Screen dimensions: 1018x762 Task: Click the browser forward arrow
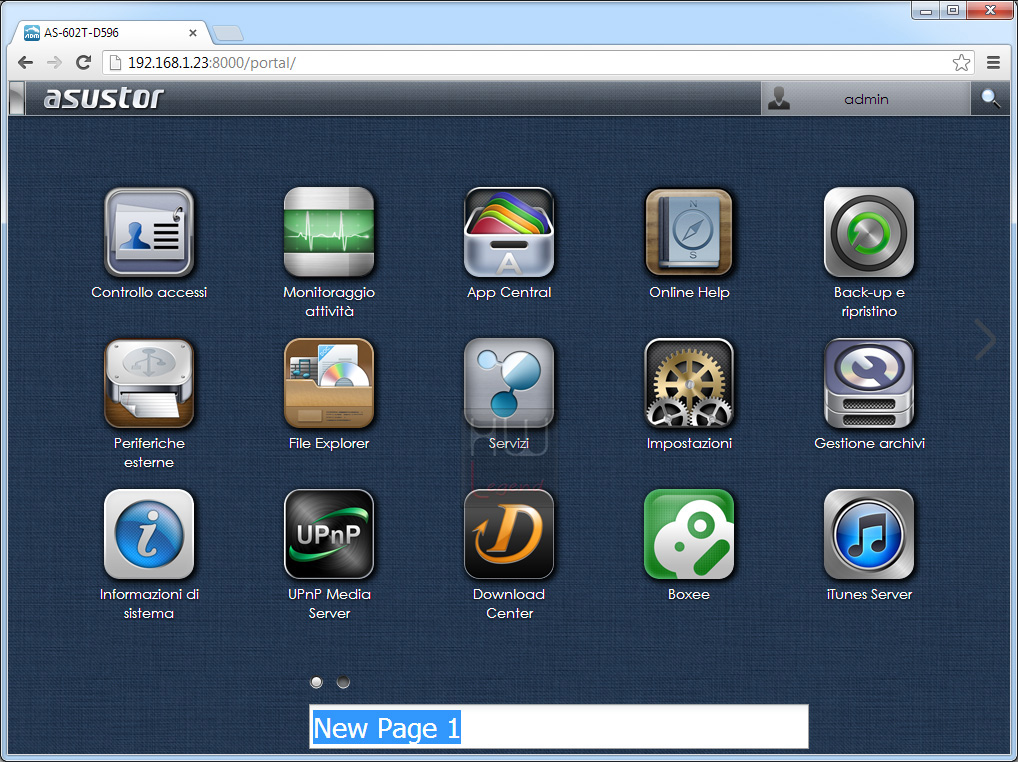pos(55,62)
